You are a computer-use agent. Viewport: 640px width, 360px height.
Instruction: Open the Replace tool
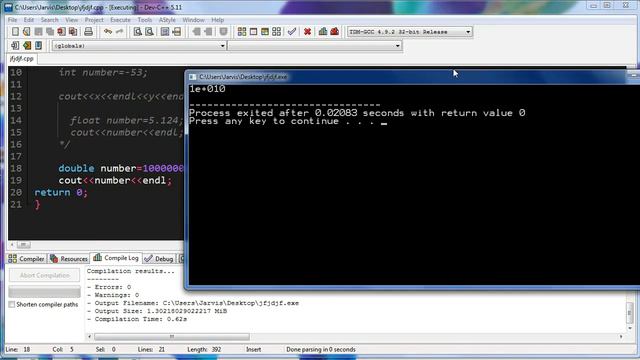[149, 32]
